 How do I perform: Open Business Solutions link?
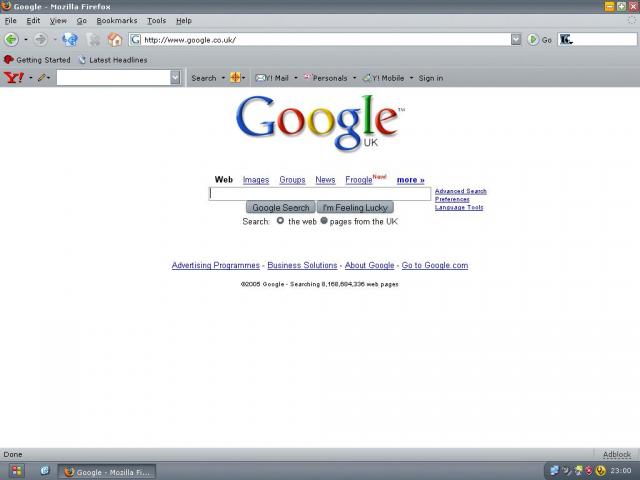302,265
